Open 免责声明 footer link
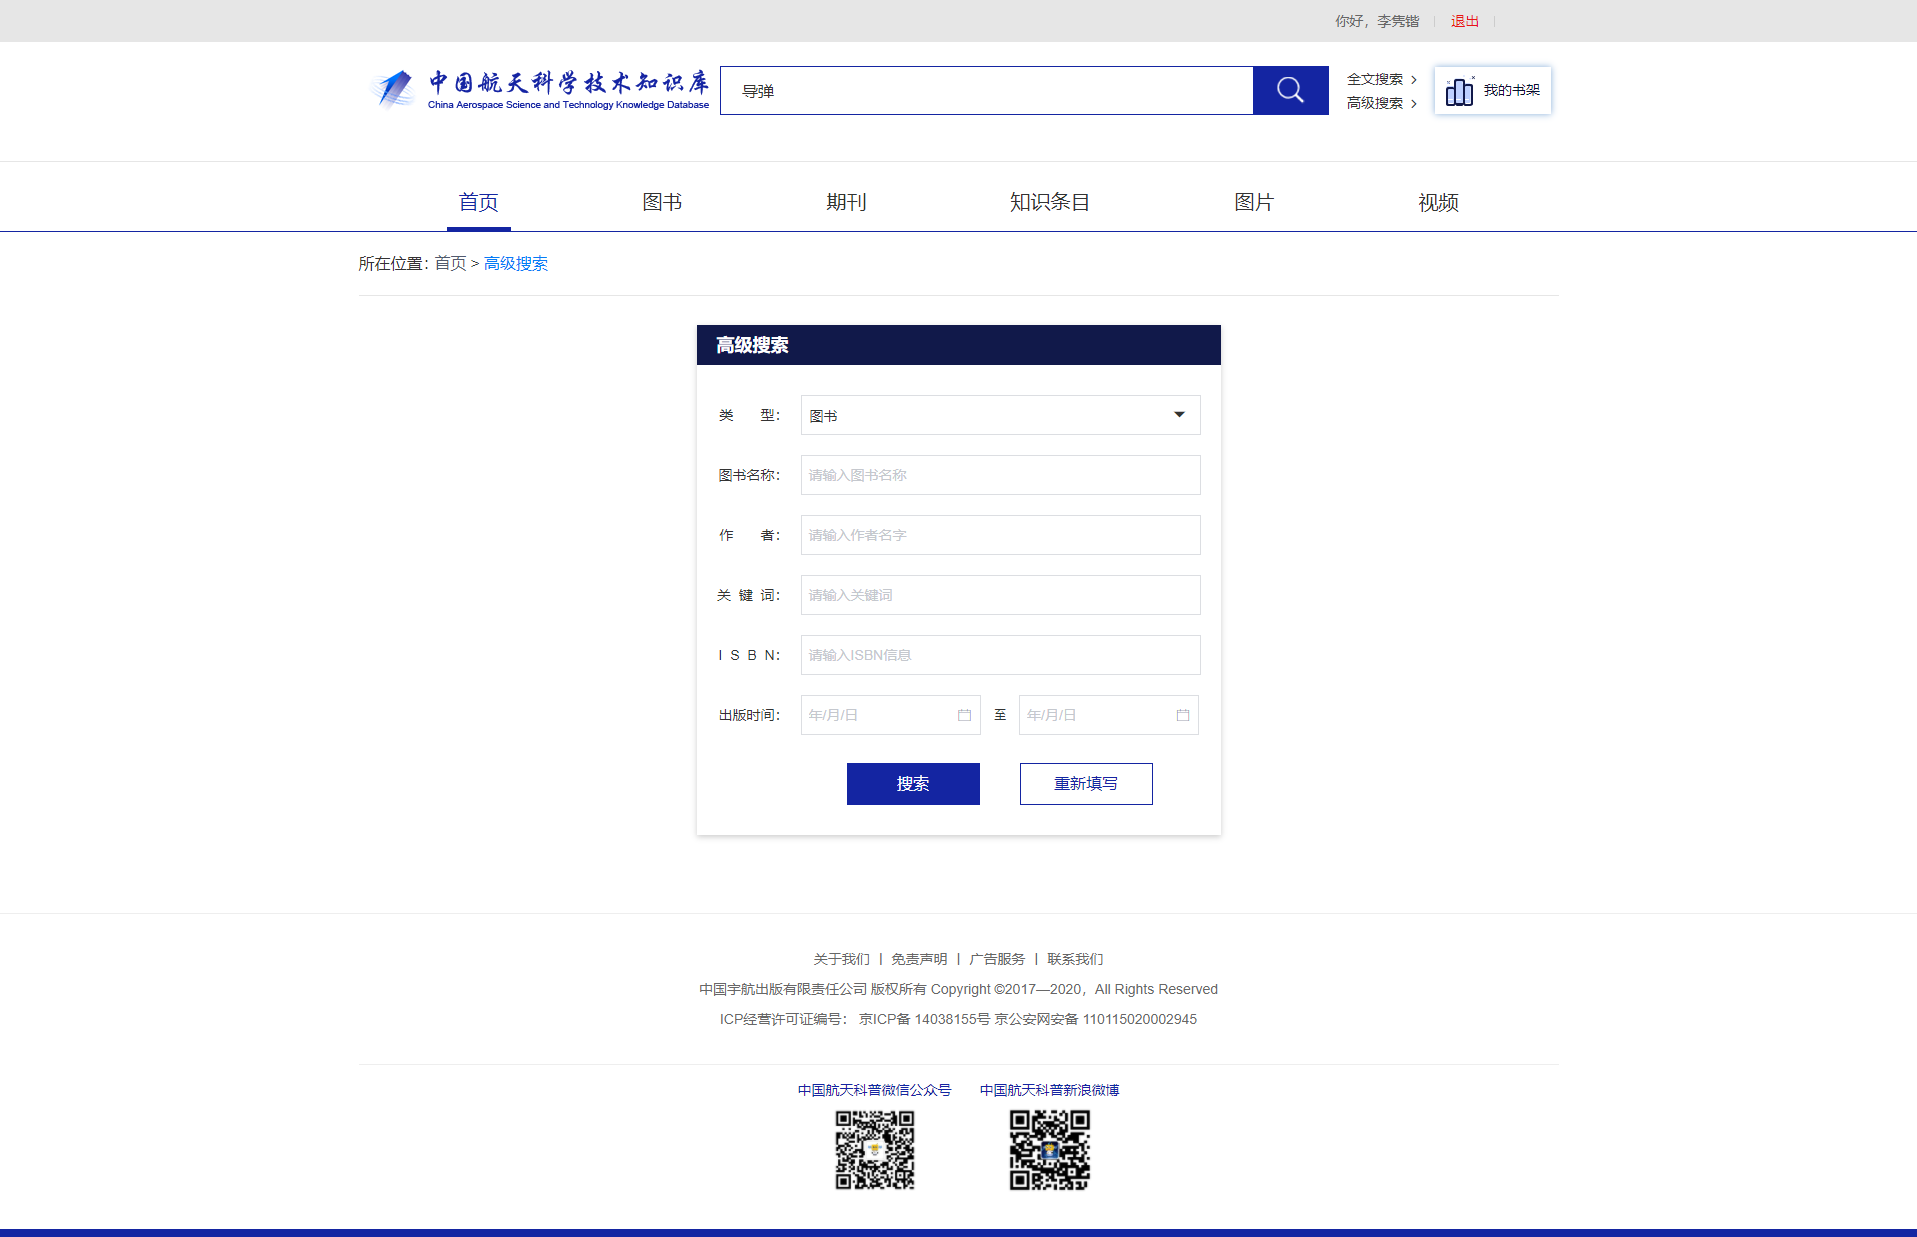This screenshot has width=1917, height=1237. click(x=919, y=959)
